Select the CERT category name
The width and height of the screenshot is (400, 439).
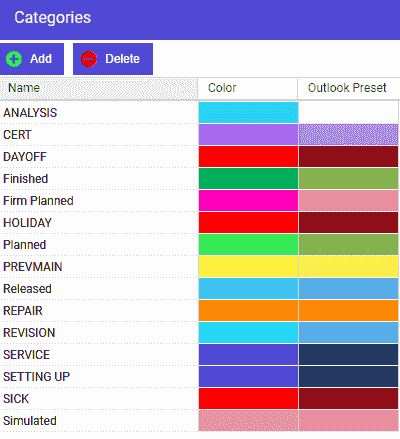pyautogui.click(x=17, y=135)
